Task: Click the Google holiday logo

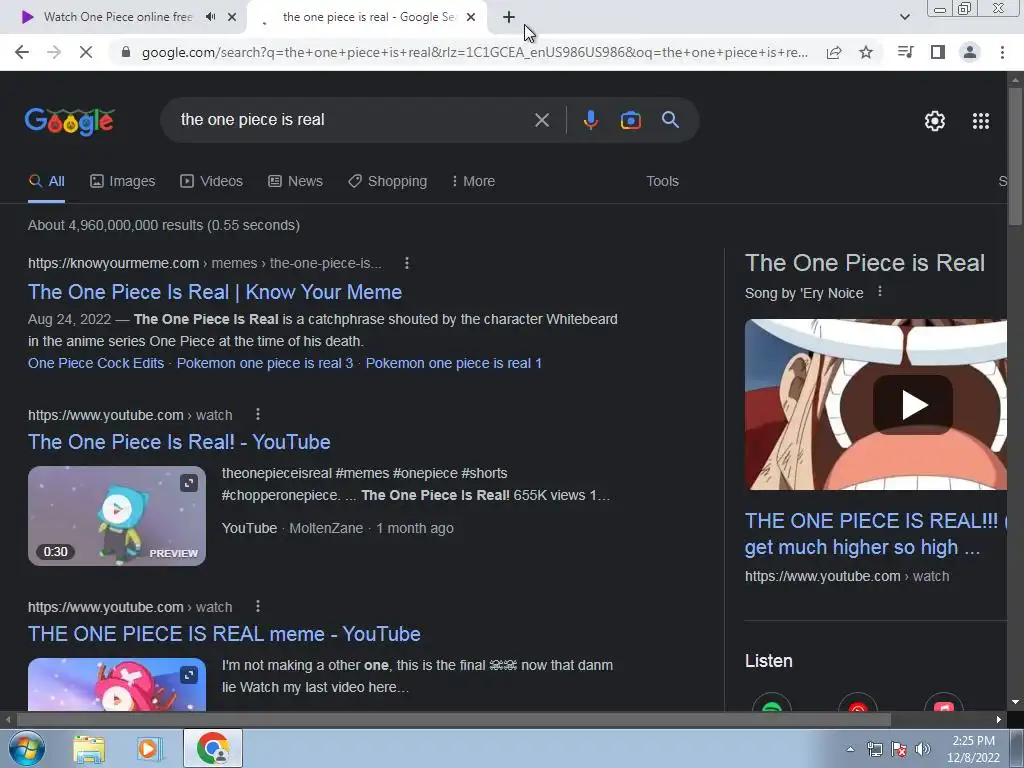Action: pyautogui.click(x=69, y=121)
